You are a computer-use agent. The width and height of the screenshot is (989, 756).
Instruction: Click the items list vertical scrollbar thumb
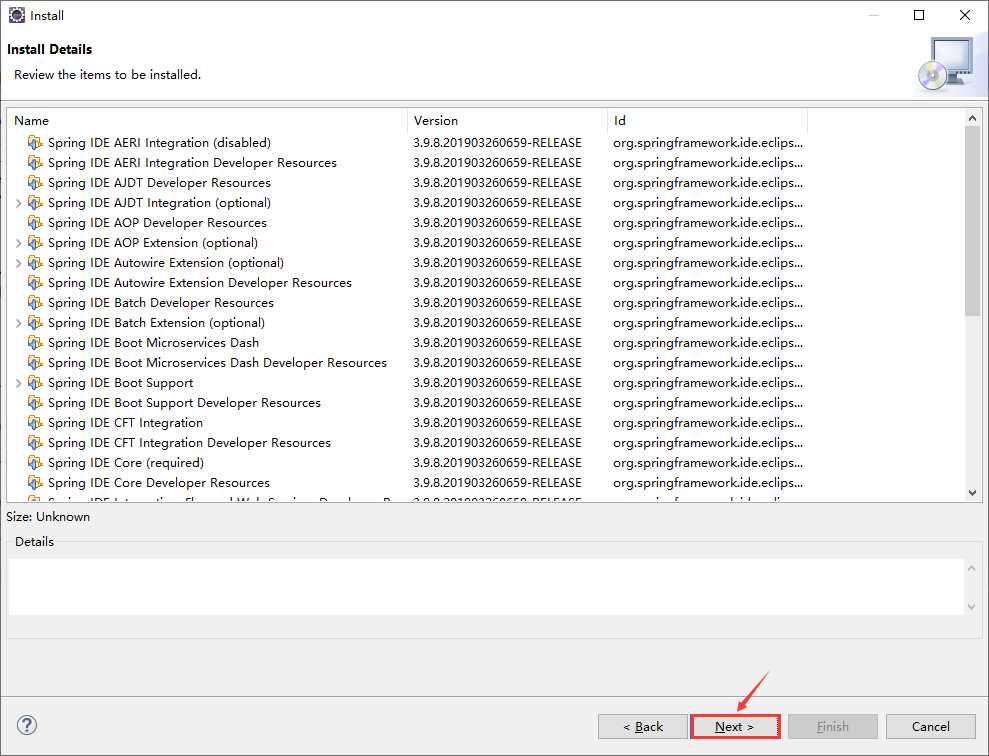(x=972, y=221)
